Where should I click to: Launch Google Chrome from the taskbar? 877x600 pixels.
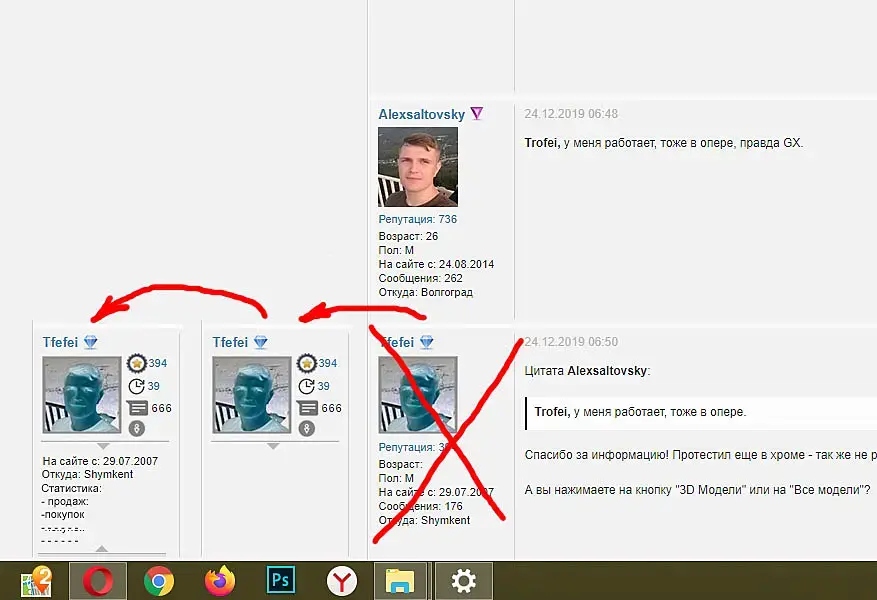[x=159, y=582]
